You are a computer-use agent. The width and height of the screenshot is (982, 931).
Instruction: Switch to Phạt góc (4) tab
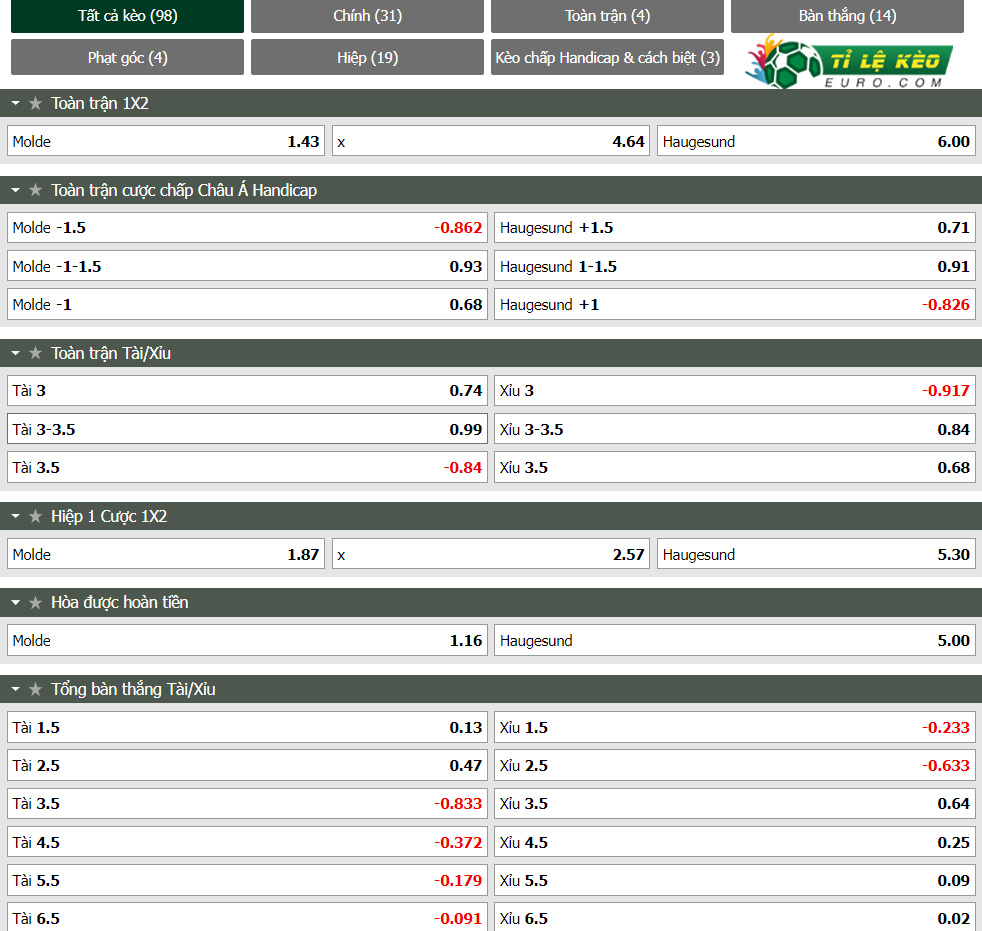coord(128,57)
